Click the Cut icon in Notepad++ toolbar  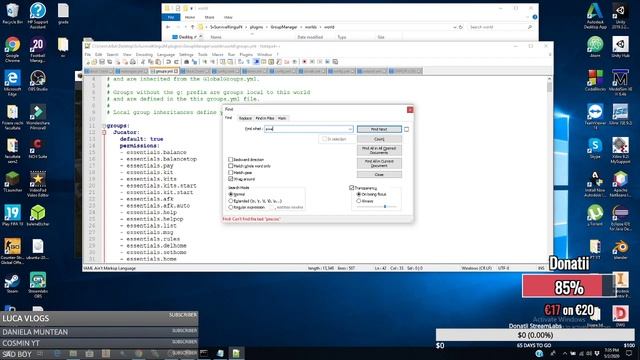pyautogui.click(x=143, y=62)
